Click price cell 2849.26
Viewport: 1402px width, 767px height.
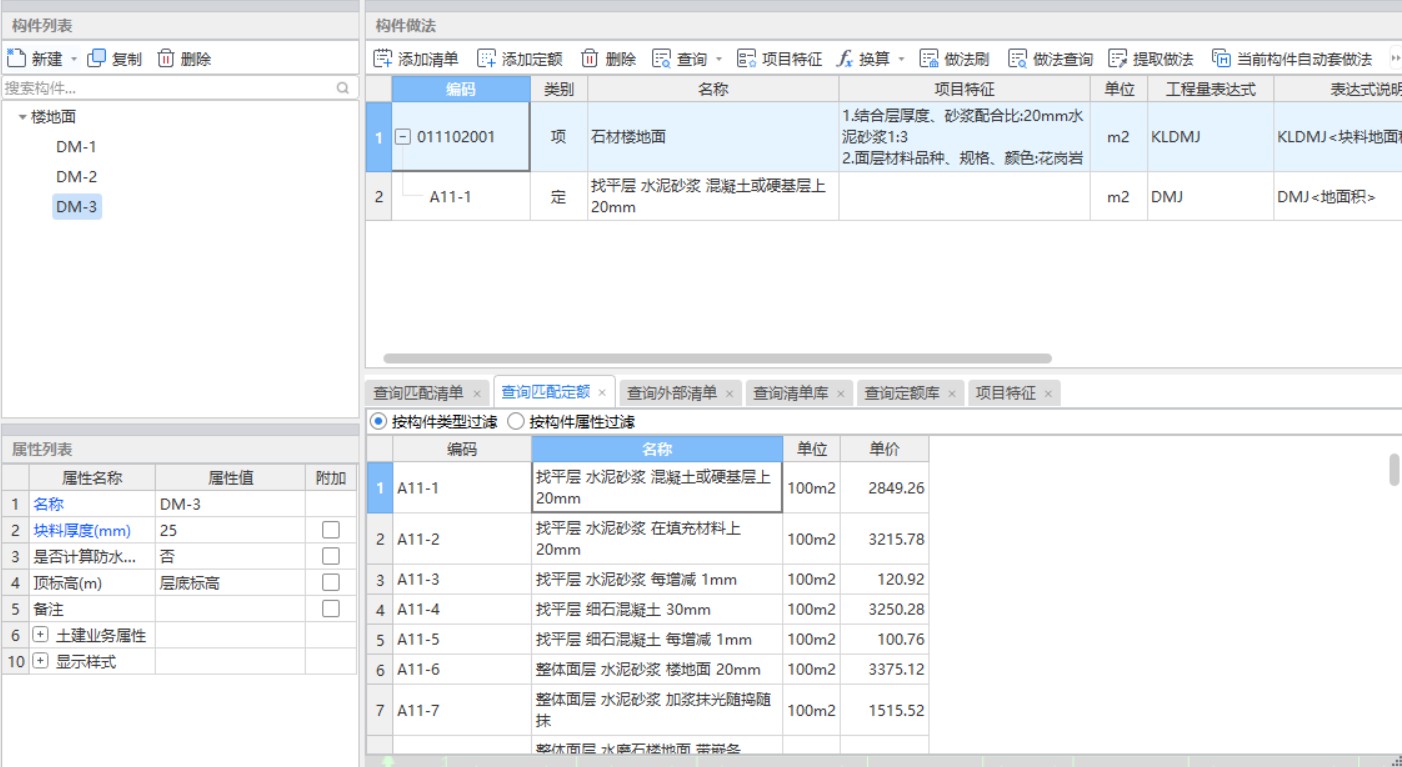(x=884, y=488)
